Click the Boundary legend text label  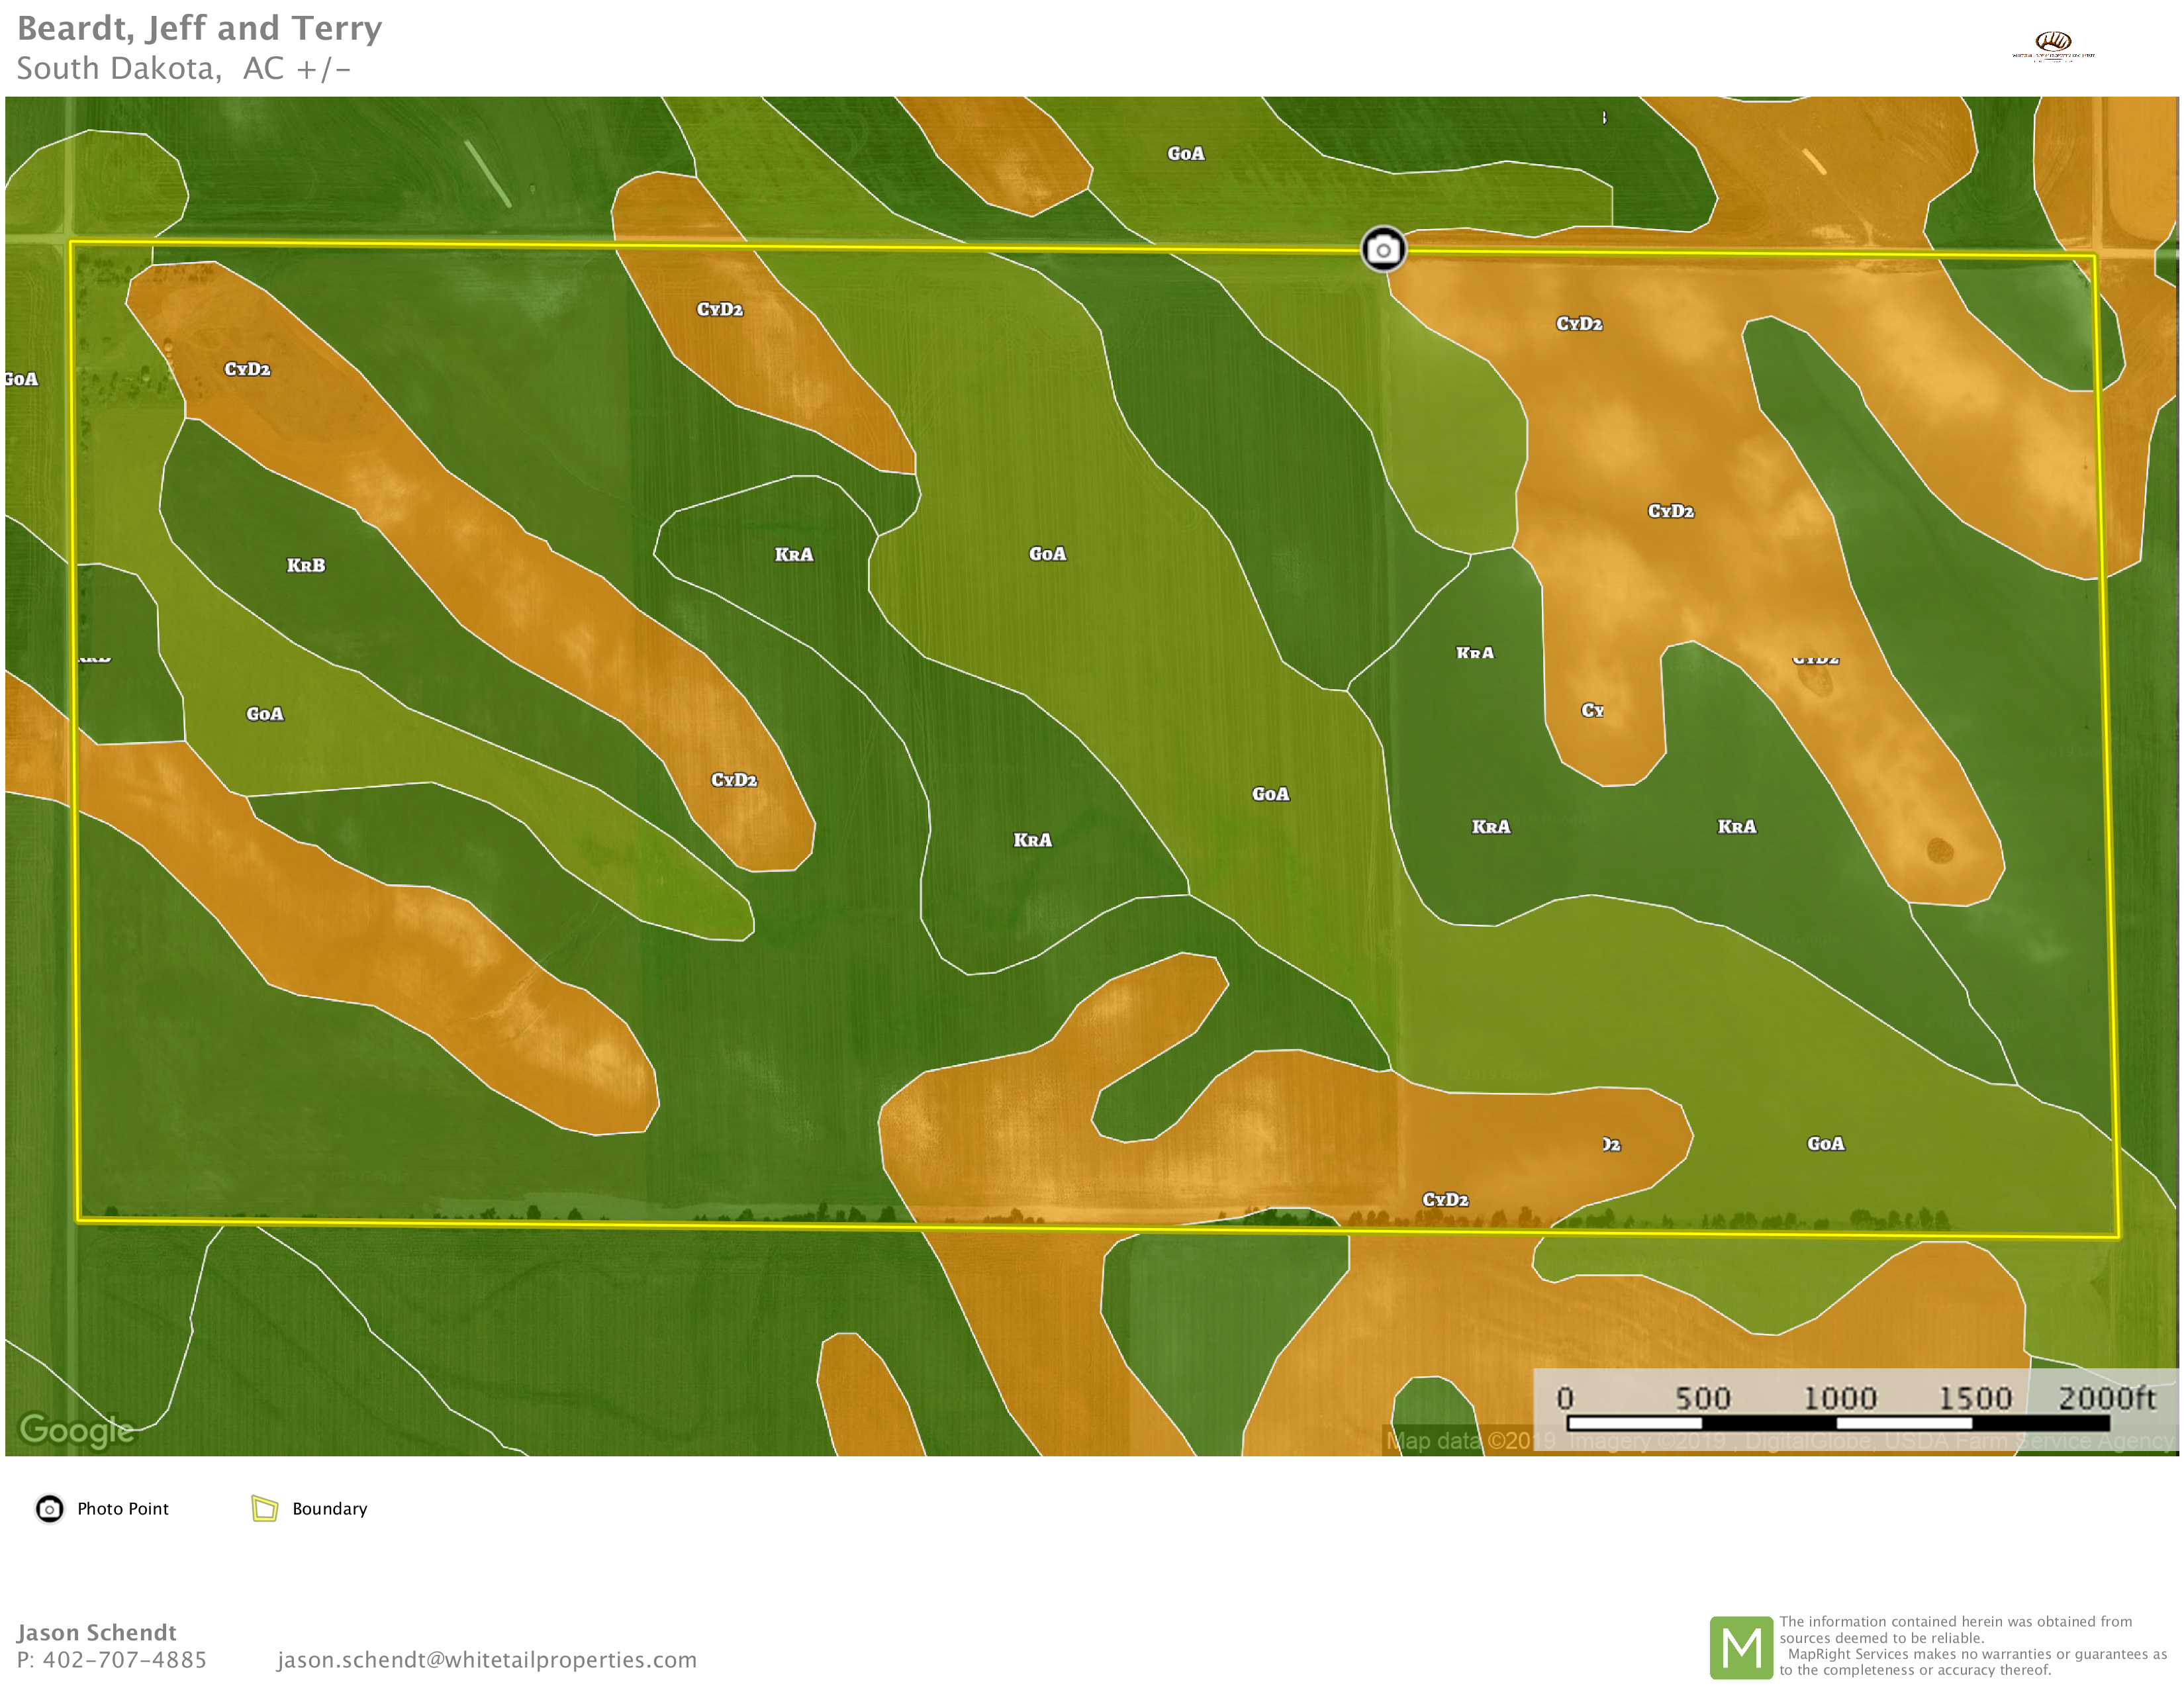pyautogui.click(x=329, y=1508)
